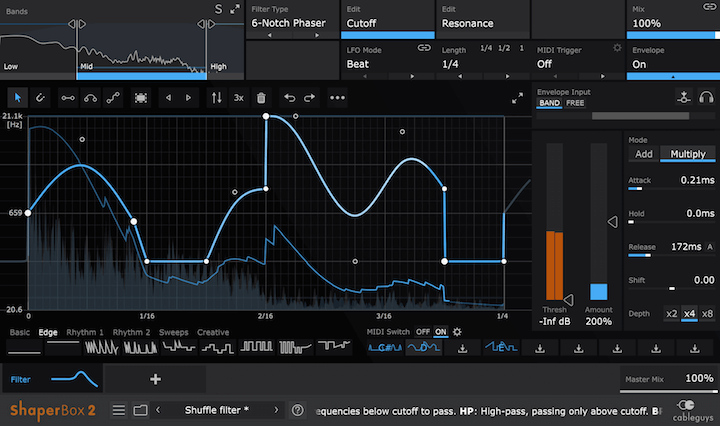Screen dimensions: 720x426
Task: Edit the Resonance parameter
Action: (483, 19)
